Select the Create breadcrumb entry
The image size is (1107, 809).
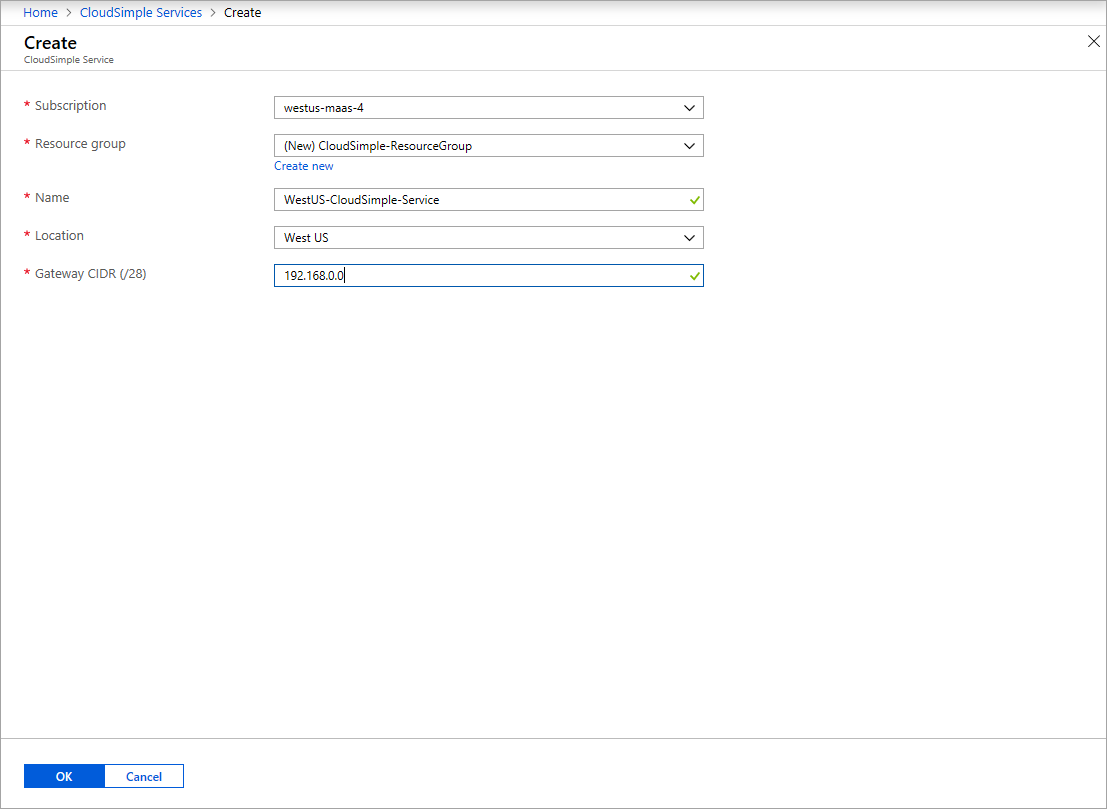coord(242,12)
